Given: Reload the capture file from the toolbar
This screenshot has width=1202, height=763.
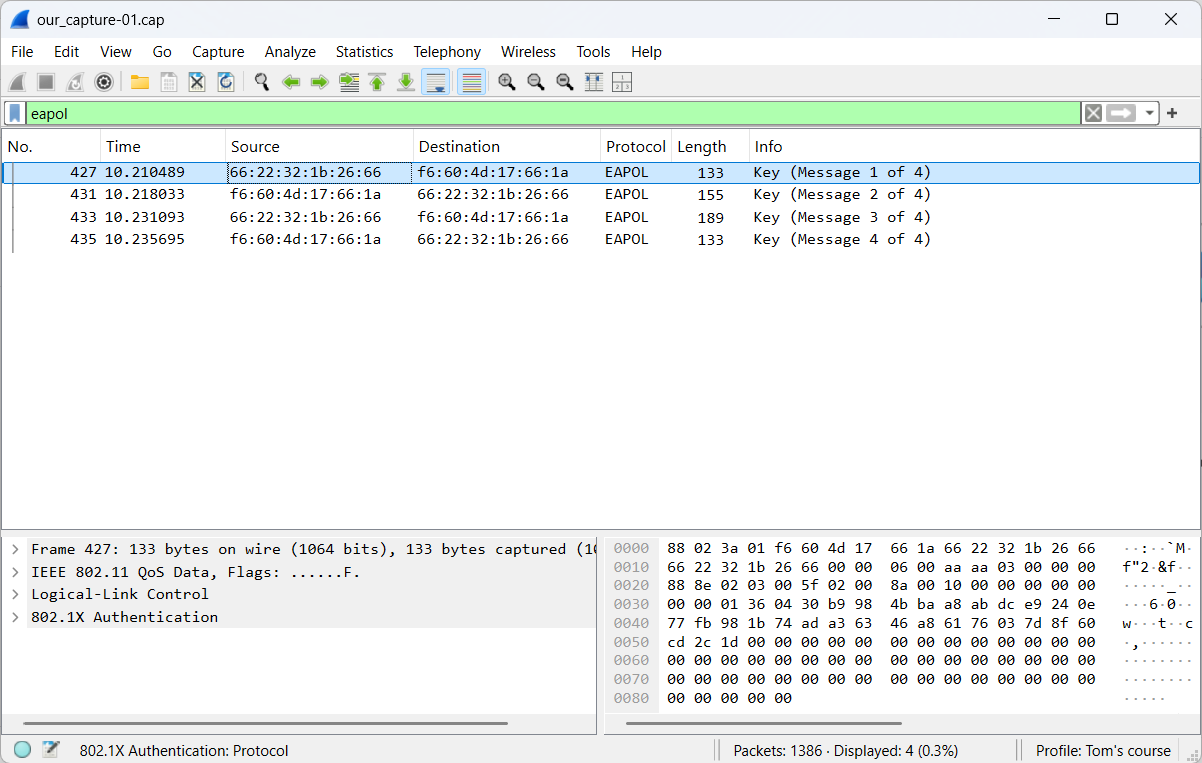Looking at the screenshot, I should (x=226, y=82).
